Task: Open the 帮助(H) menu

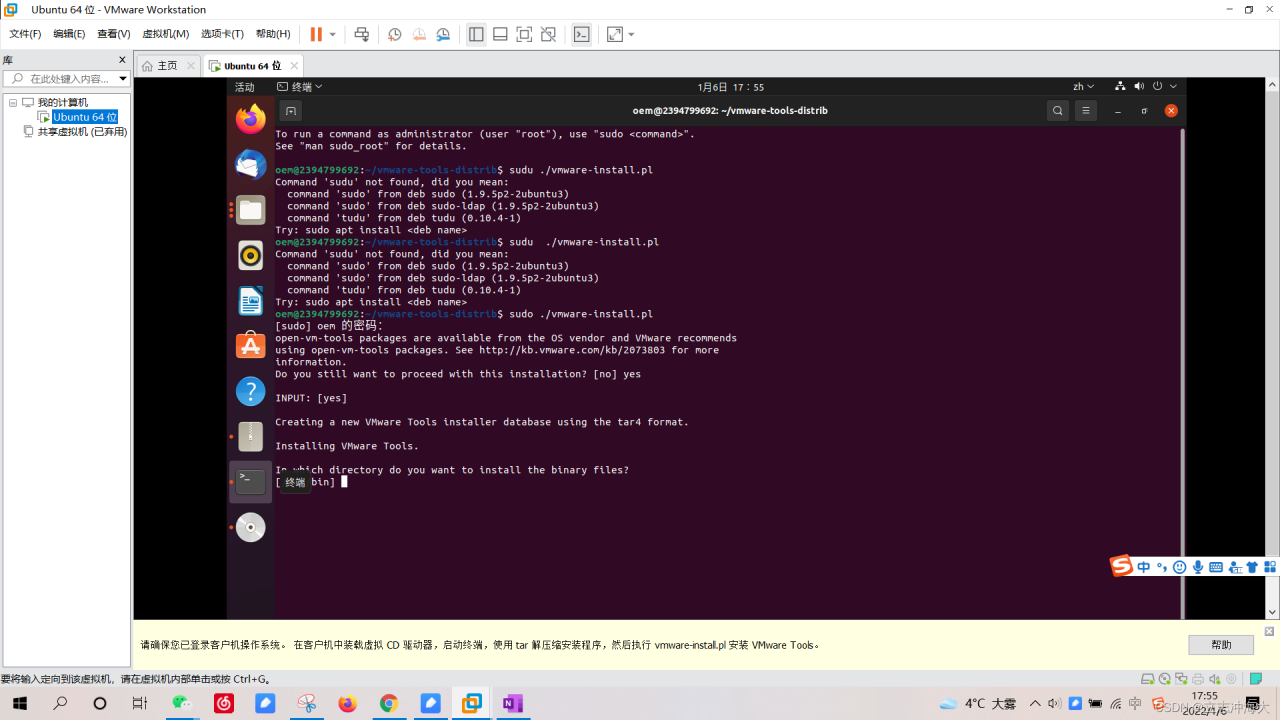Action: (273, 34)
